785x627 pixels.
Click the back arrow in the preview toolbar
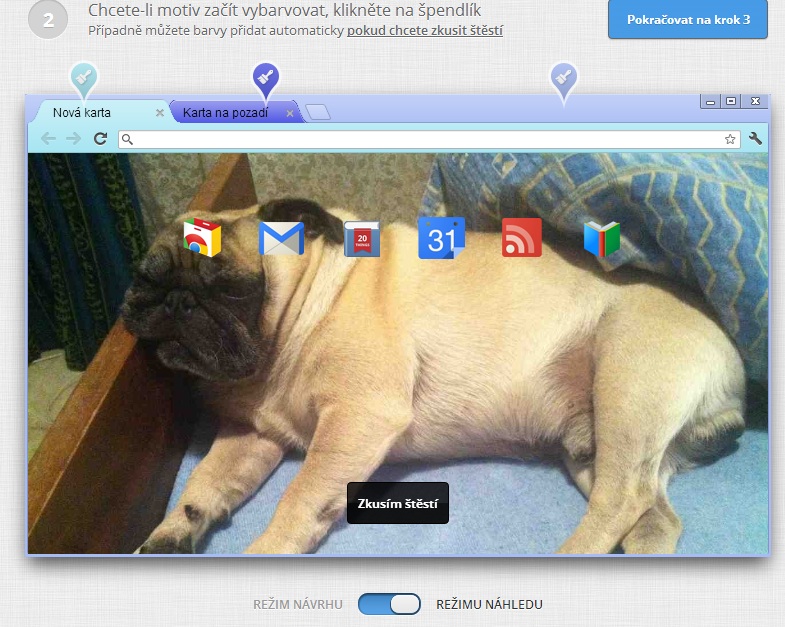[x=49, y=138]
